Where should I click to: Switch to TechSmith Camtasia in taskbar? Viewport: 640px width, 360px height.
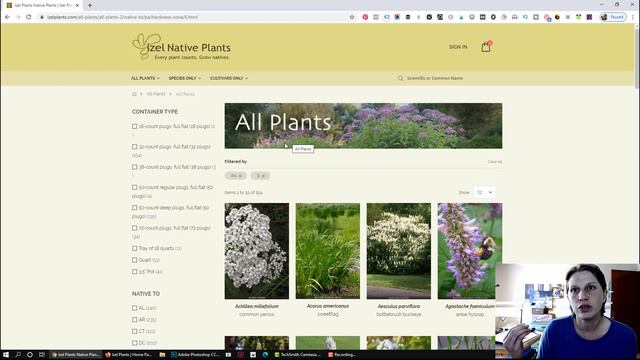(x=298, y=355)
